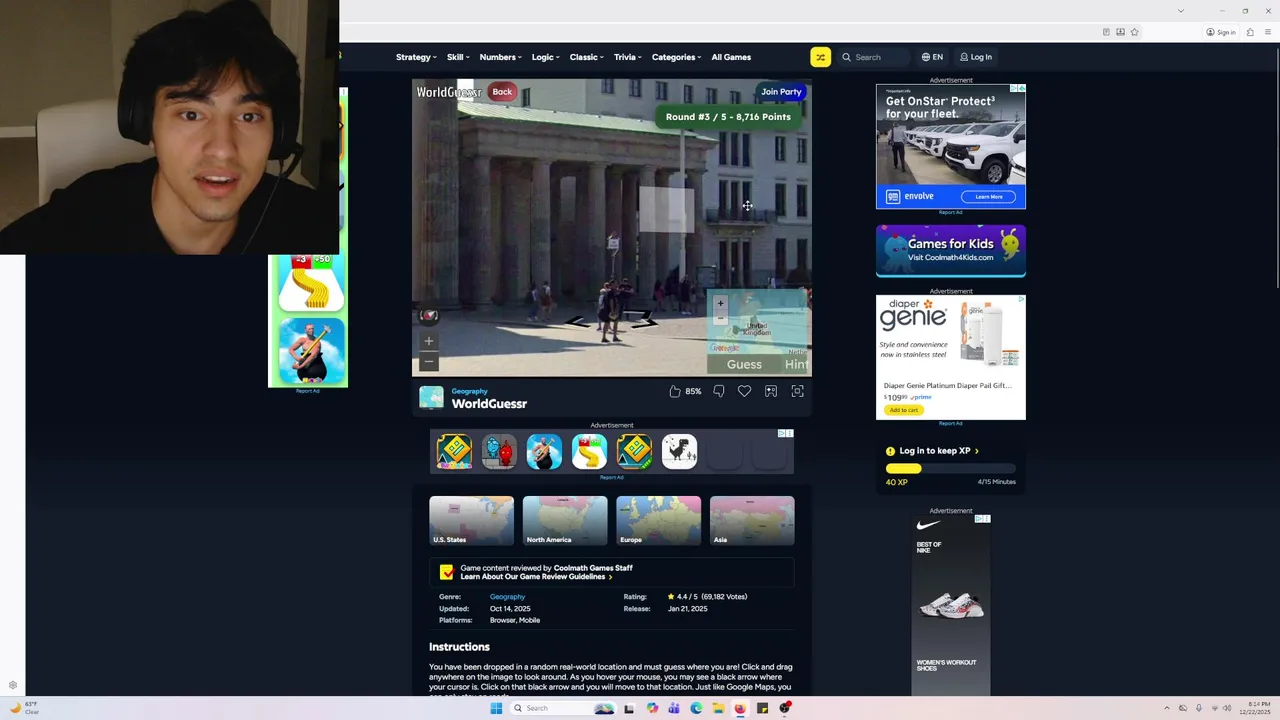Open the Chrome Dino game icon in ad strip
1280x720 pixels.
click(x=679, y=451)
